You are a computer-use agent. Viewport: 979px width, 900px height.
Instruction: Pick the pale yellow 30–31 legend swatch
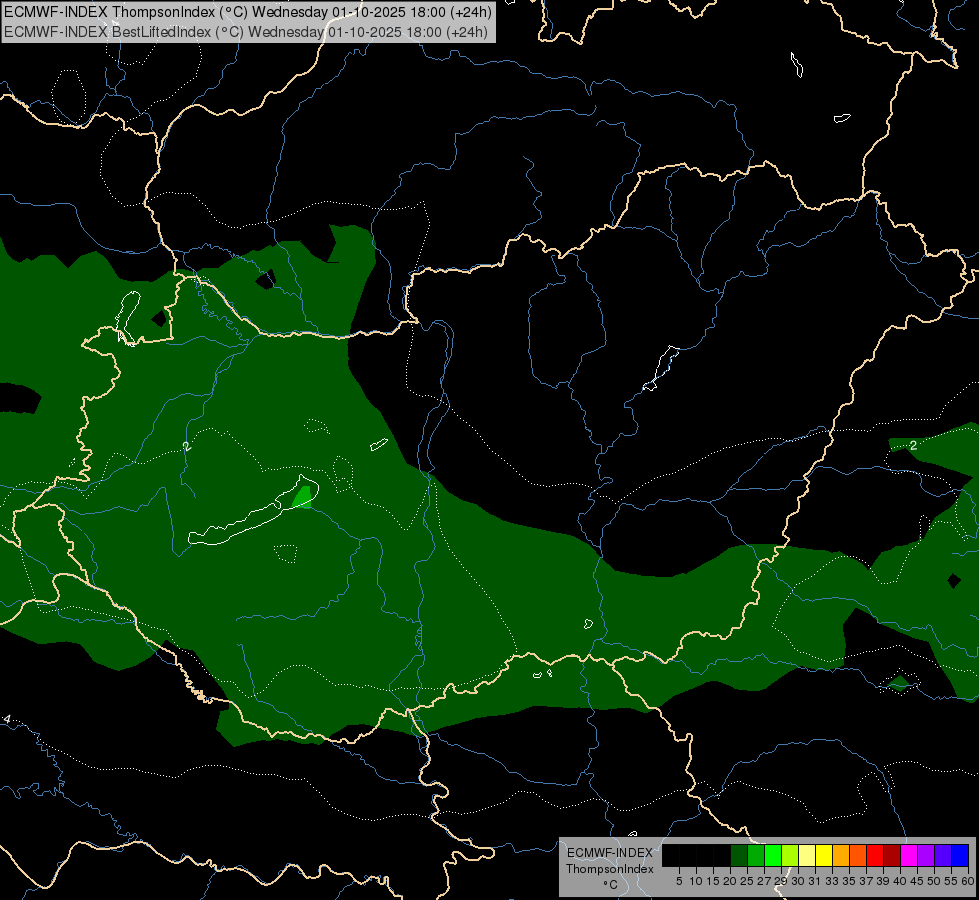pyautogui.click(x=807, y=856)
